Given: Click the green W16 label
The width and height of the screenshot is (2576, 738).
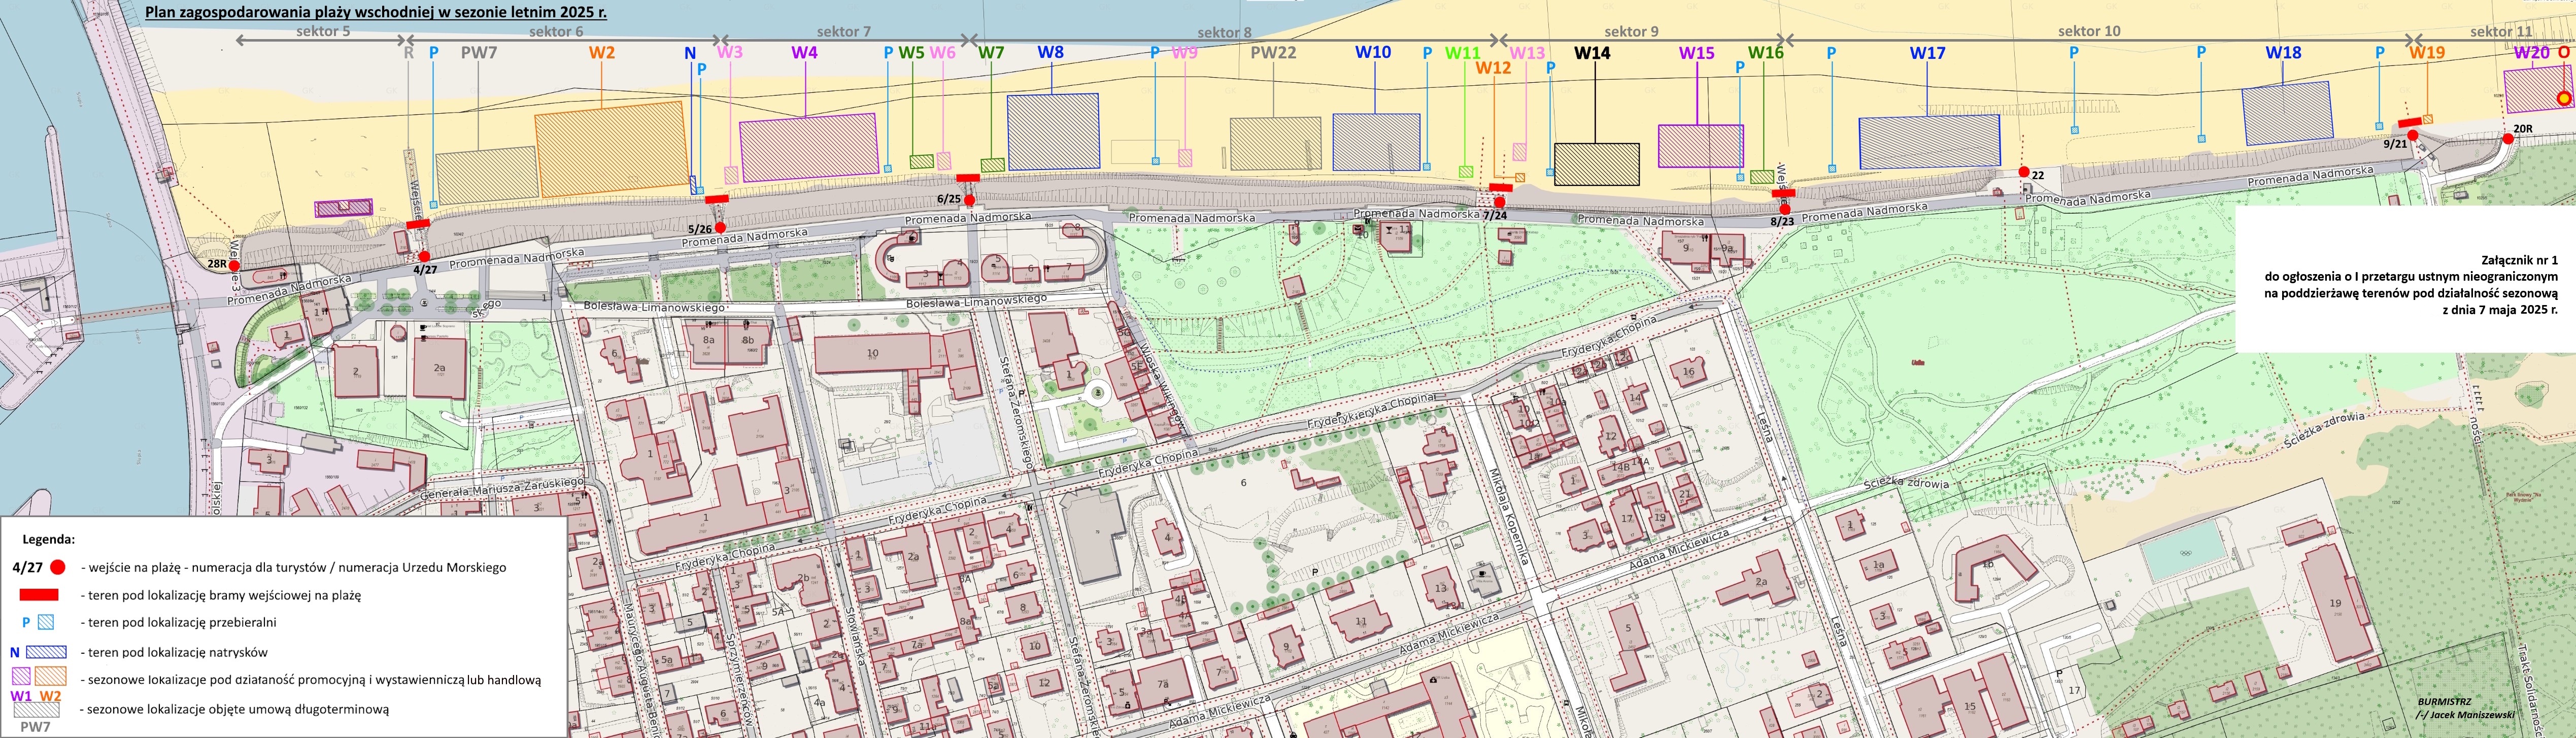Looking at the screenshot, I should 1766,52.
